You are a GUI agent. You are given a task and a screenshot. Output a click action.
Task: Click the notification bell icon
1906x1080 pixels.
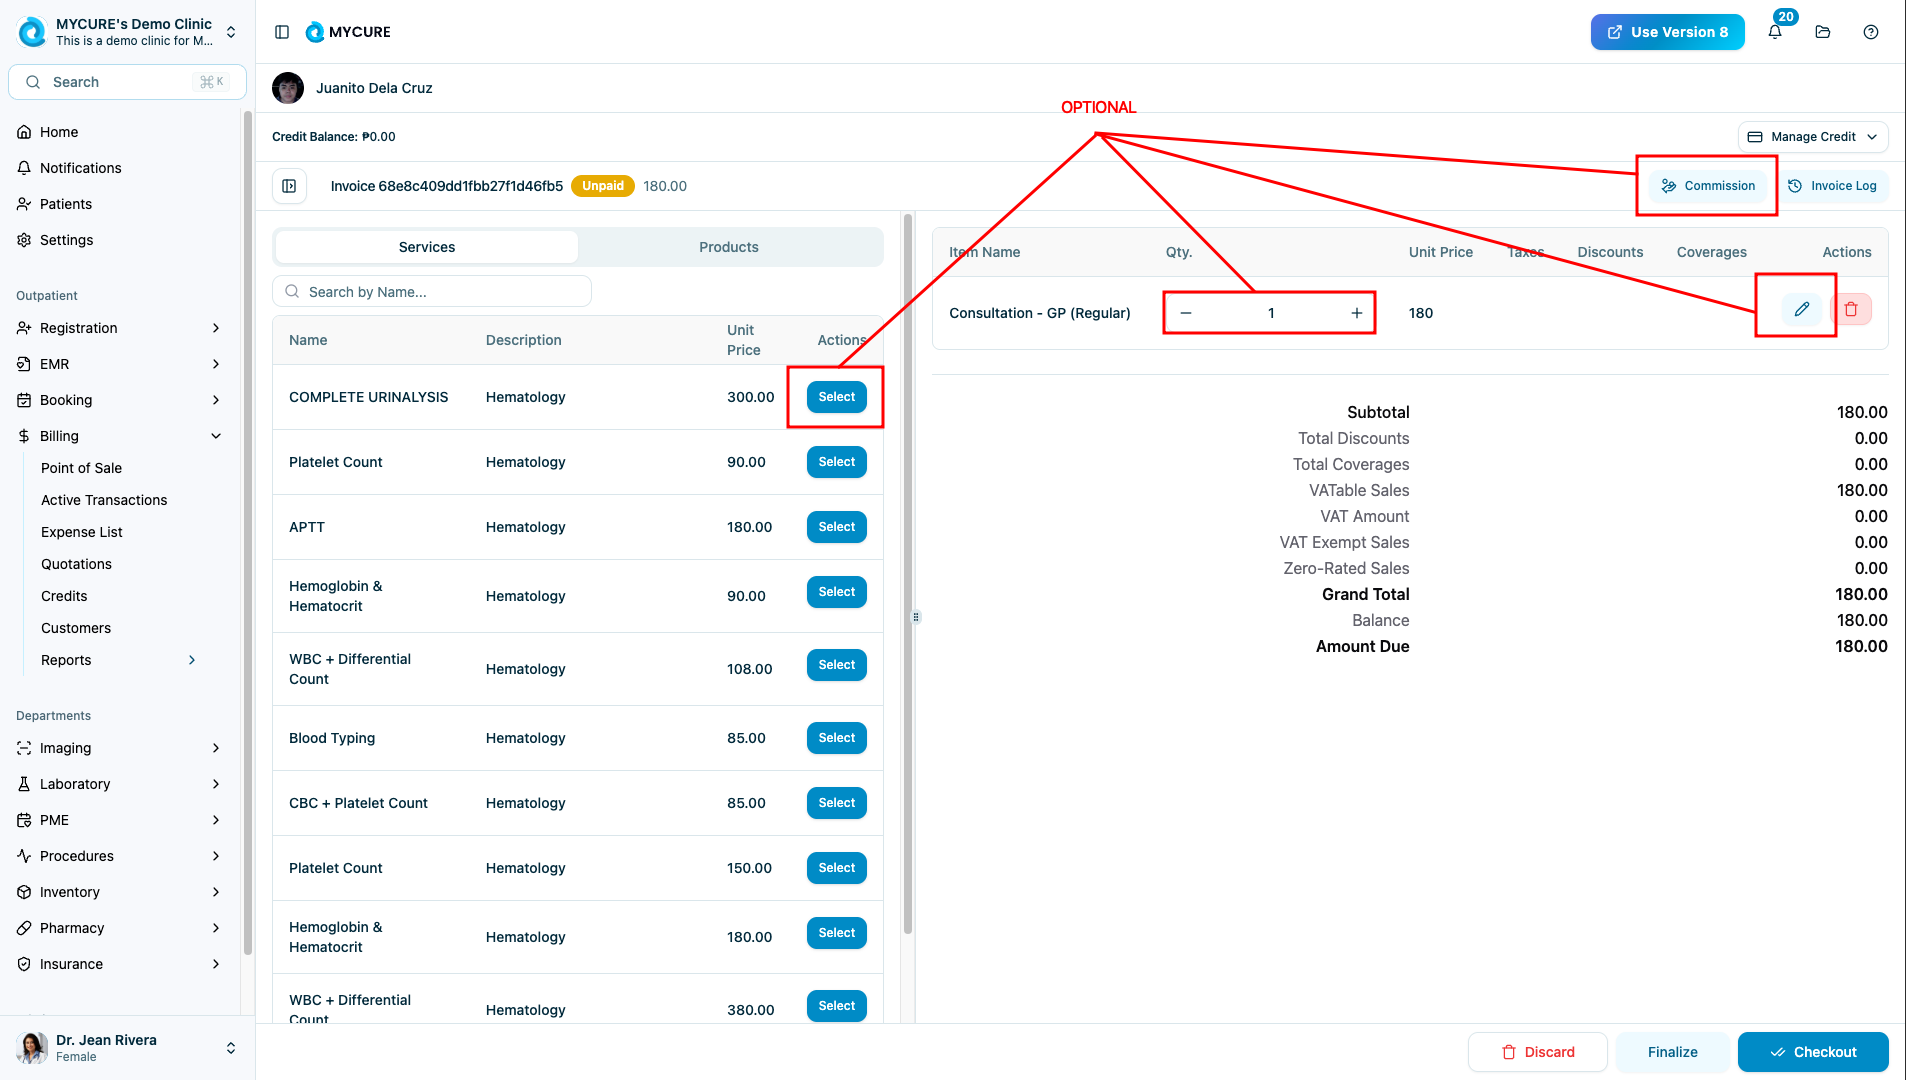pyautogui.click(x=1775, y=32)
